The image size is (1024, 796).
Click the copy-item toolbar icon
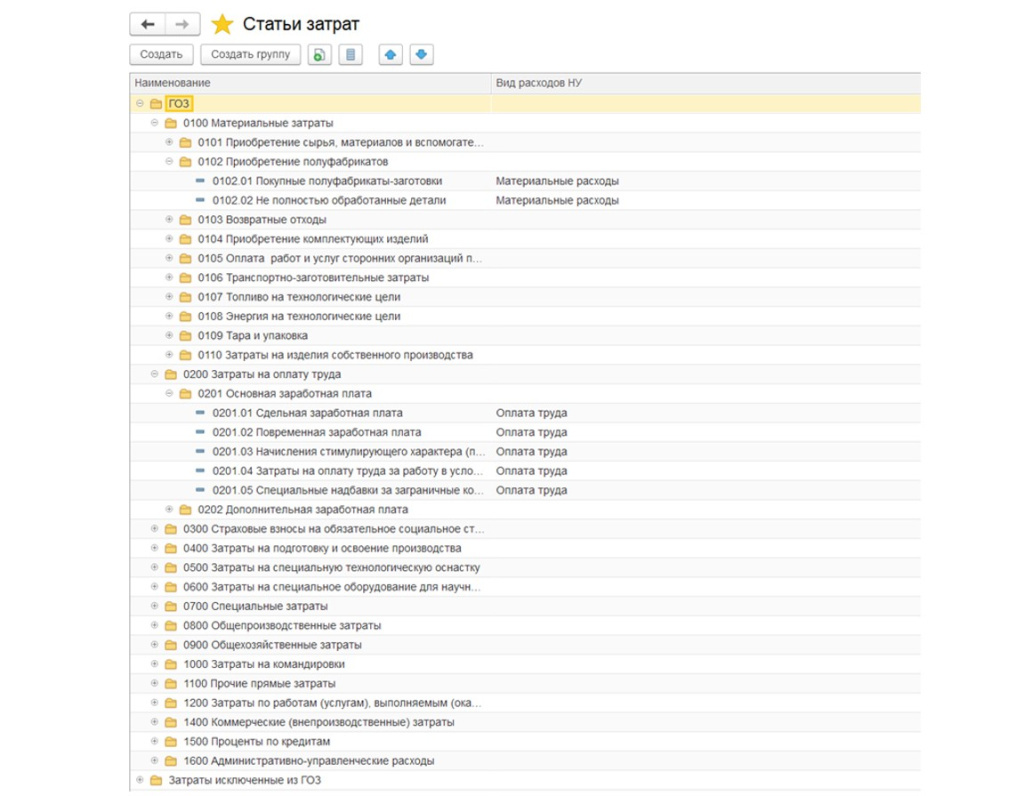click(x=319, y=55)
